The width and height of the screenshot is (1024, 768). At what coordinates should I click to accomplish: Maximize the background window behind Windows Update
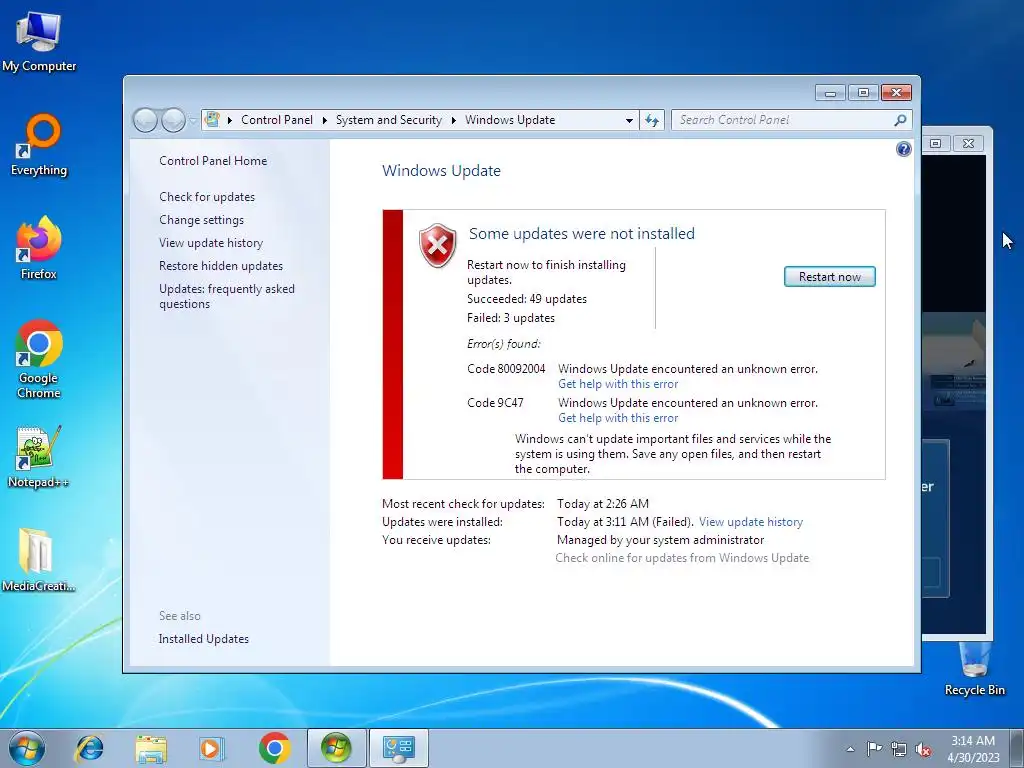(x=936, y=143)
